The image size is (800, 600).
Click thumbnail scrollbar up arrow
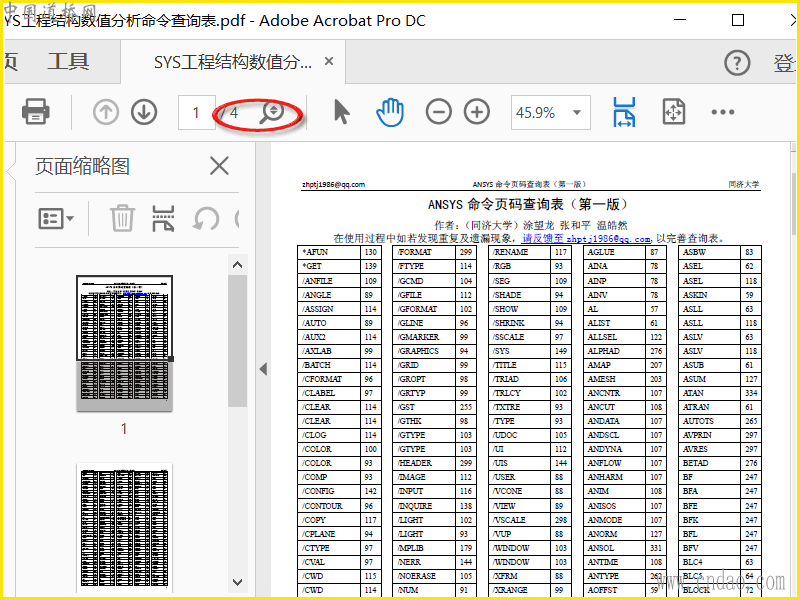(237, 265)
